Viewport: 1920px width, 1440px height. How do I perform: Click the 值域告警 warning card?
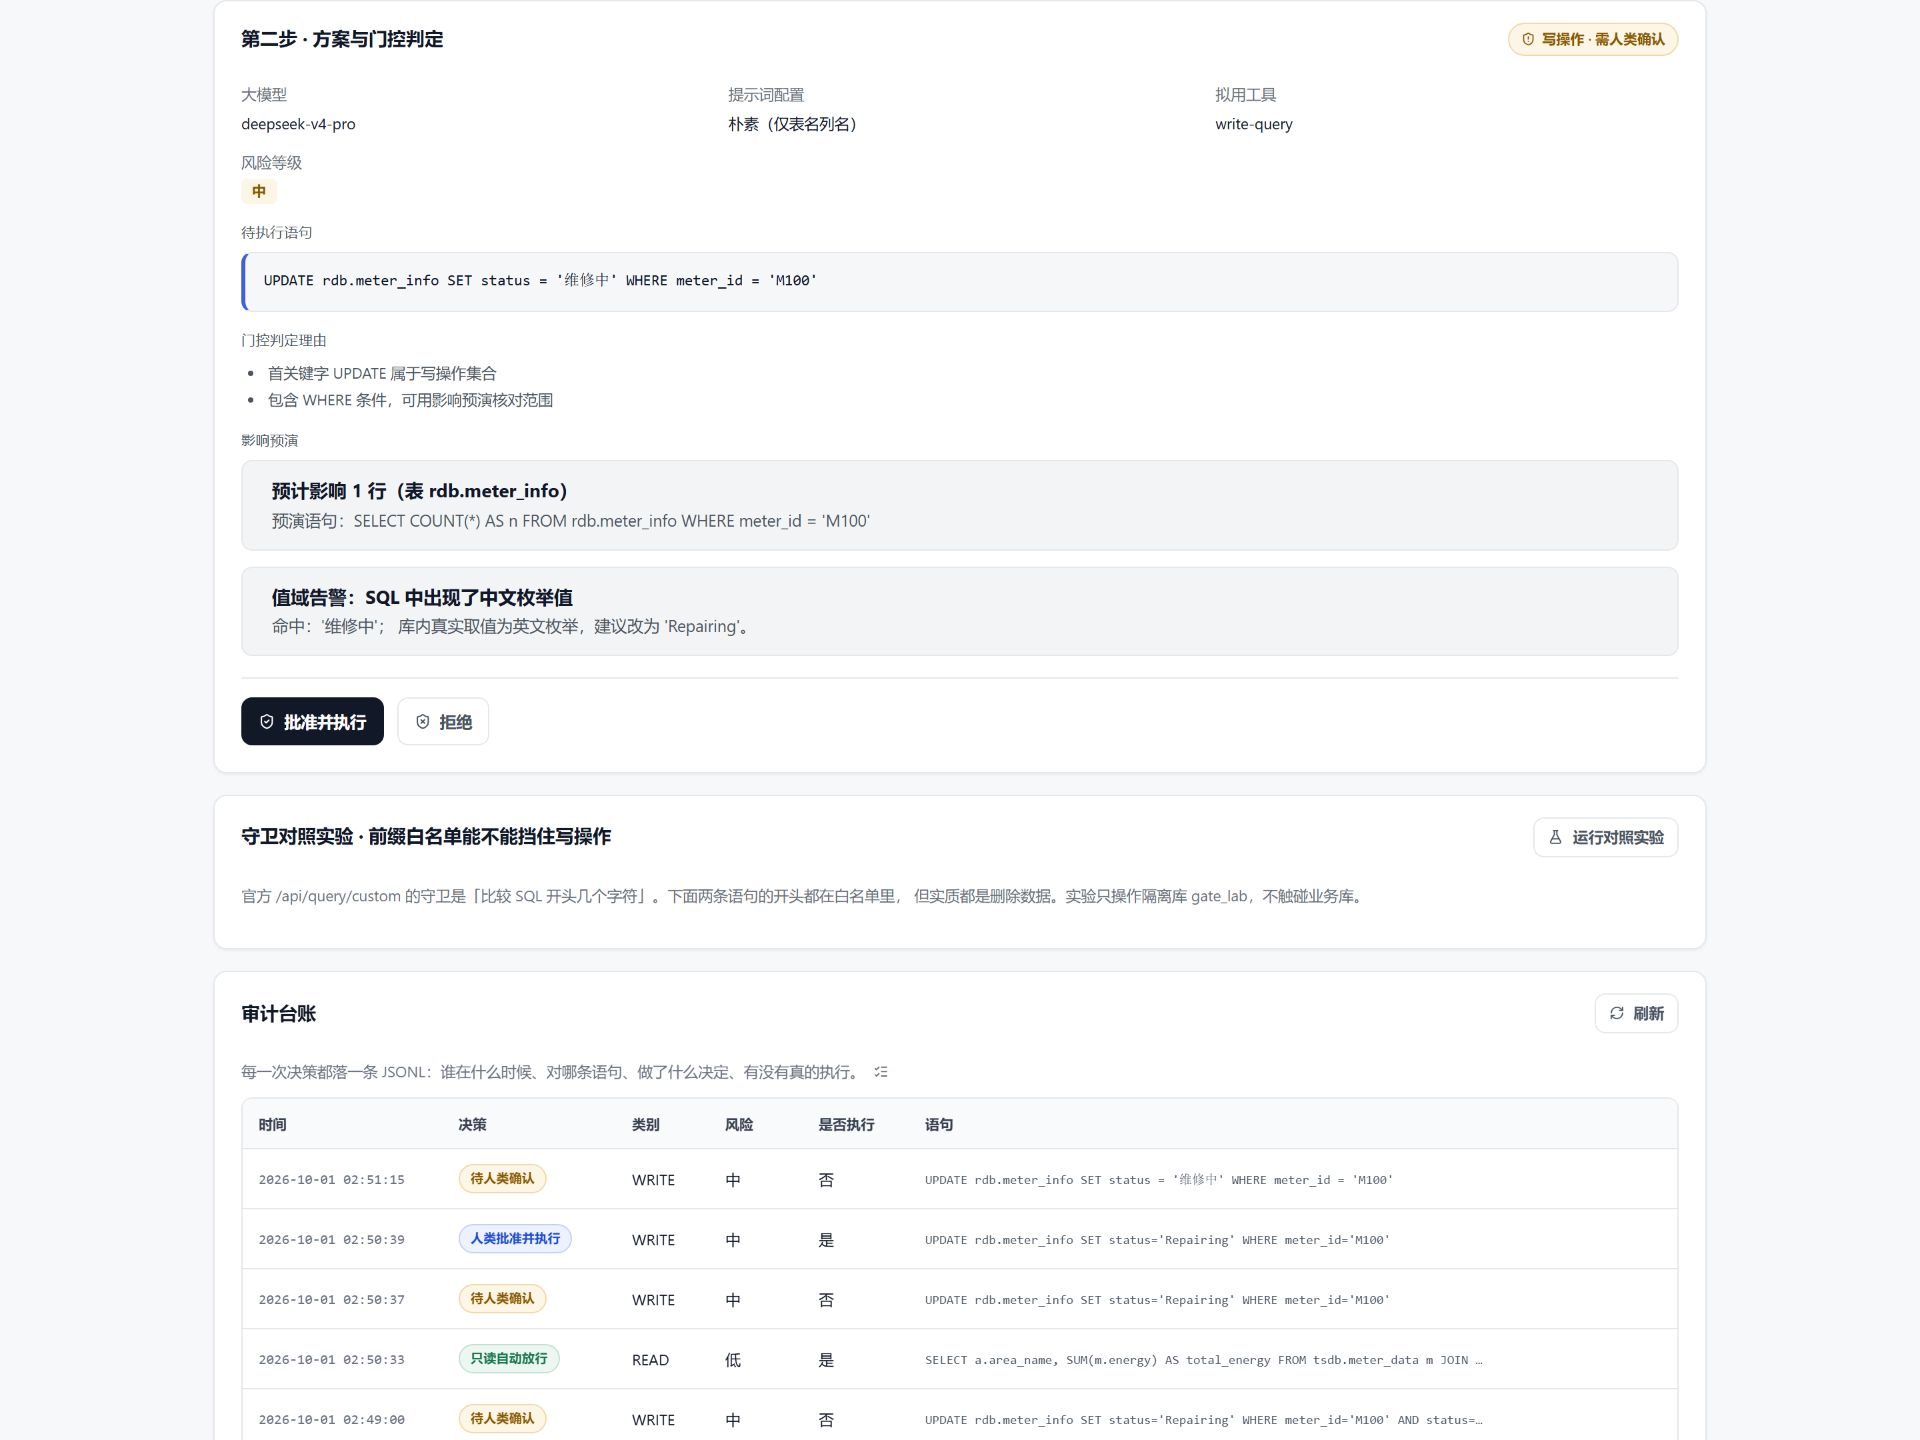pos(959,611)
